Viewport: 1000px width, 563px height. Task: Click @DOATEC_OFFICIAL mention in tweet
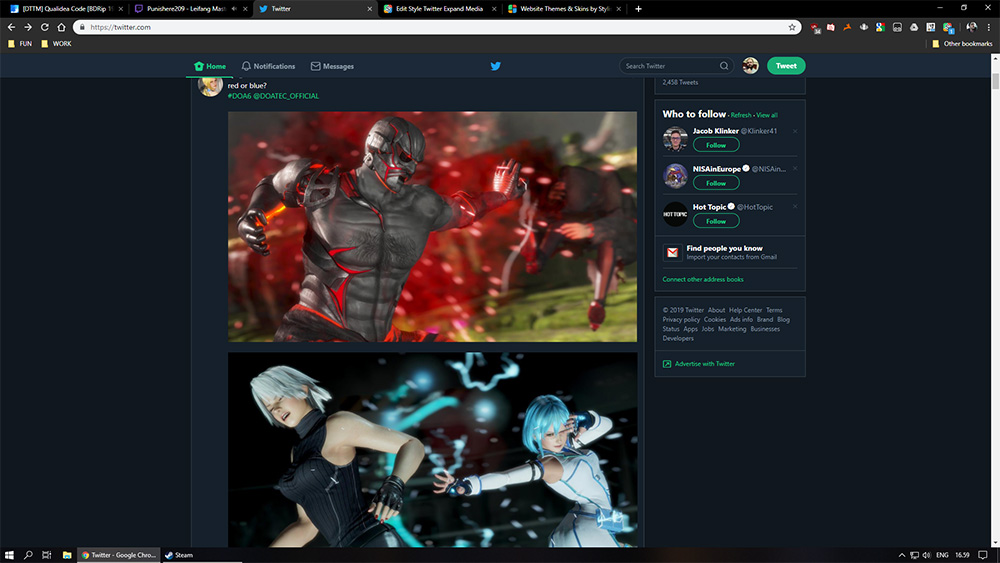click(x=286, y=96)
